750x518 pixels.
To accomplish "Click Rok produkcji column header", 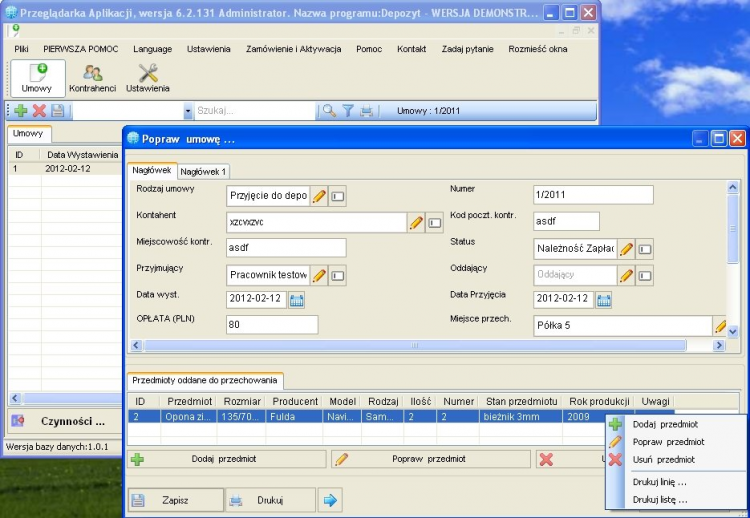I will [599, 402].
